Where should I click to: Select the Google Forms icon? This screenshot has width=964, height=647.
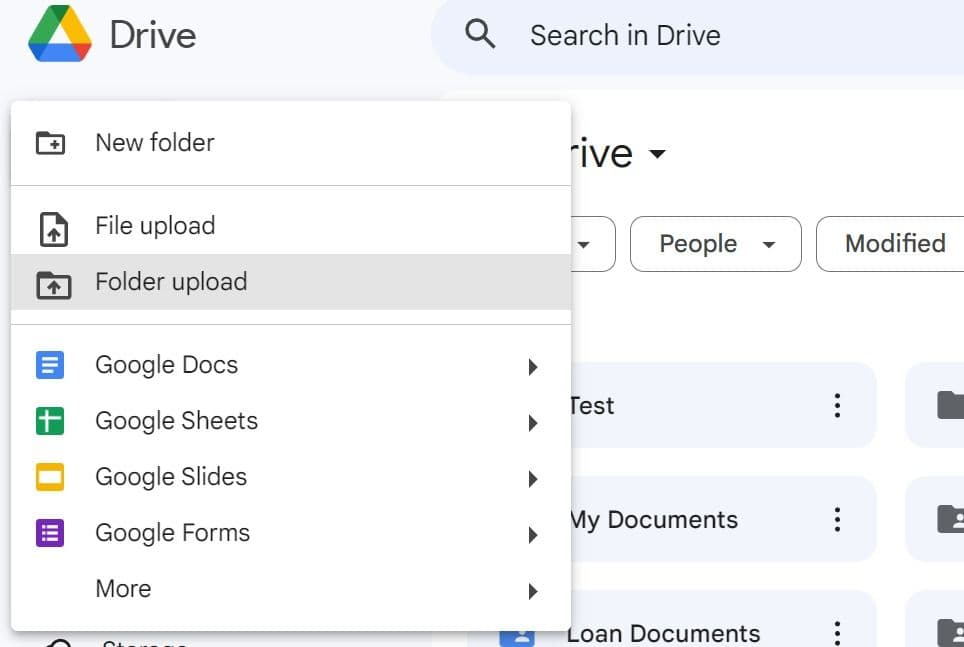click(52, 533)
